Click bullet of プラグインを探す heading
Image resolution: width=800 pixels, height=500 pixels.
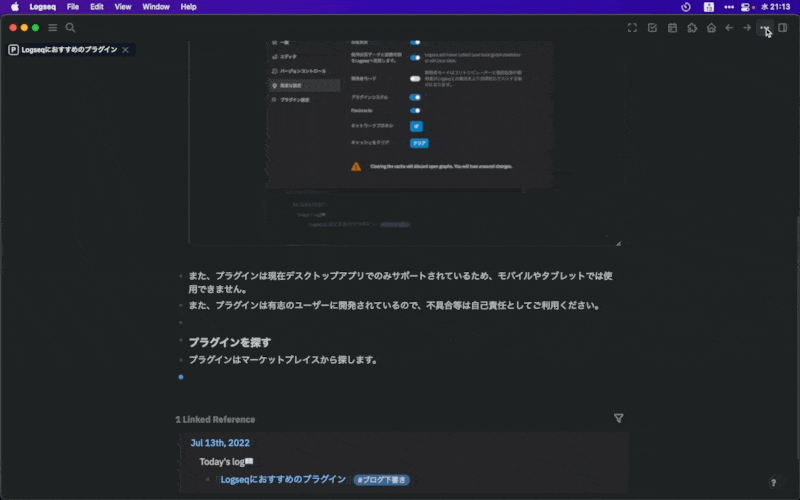click(x=181, y=340)
